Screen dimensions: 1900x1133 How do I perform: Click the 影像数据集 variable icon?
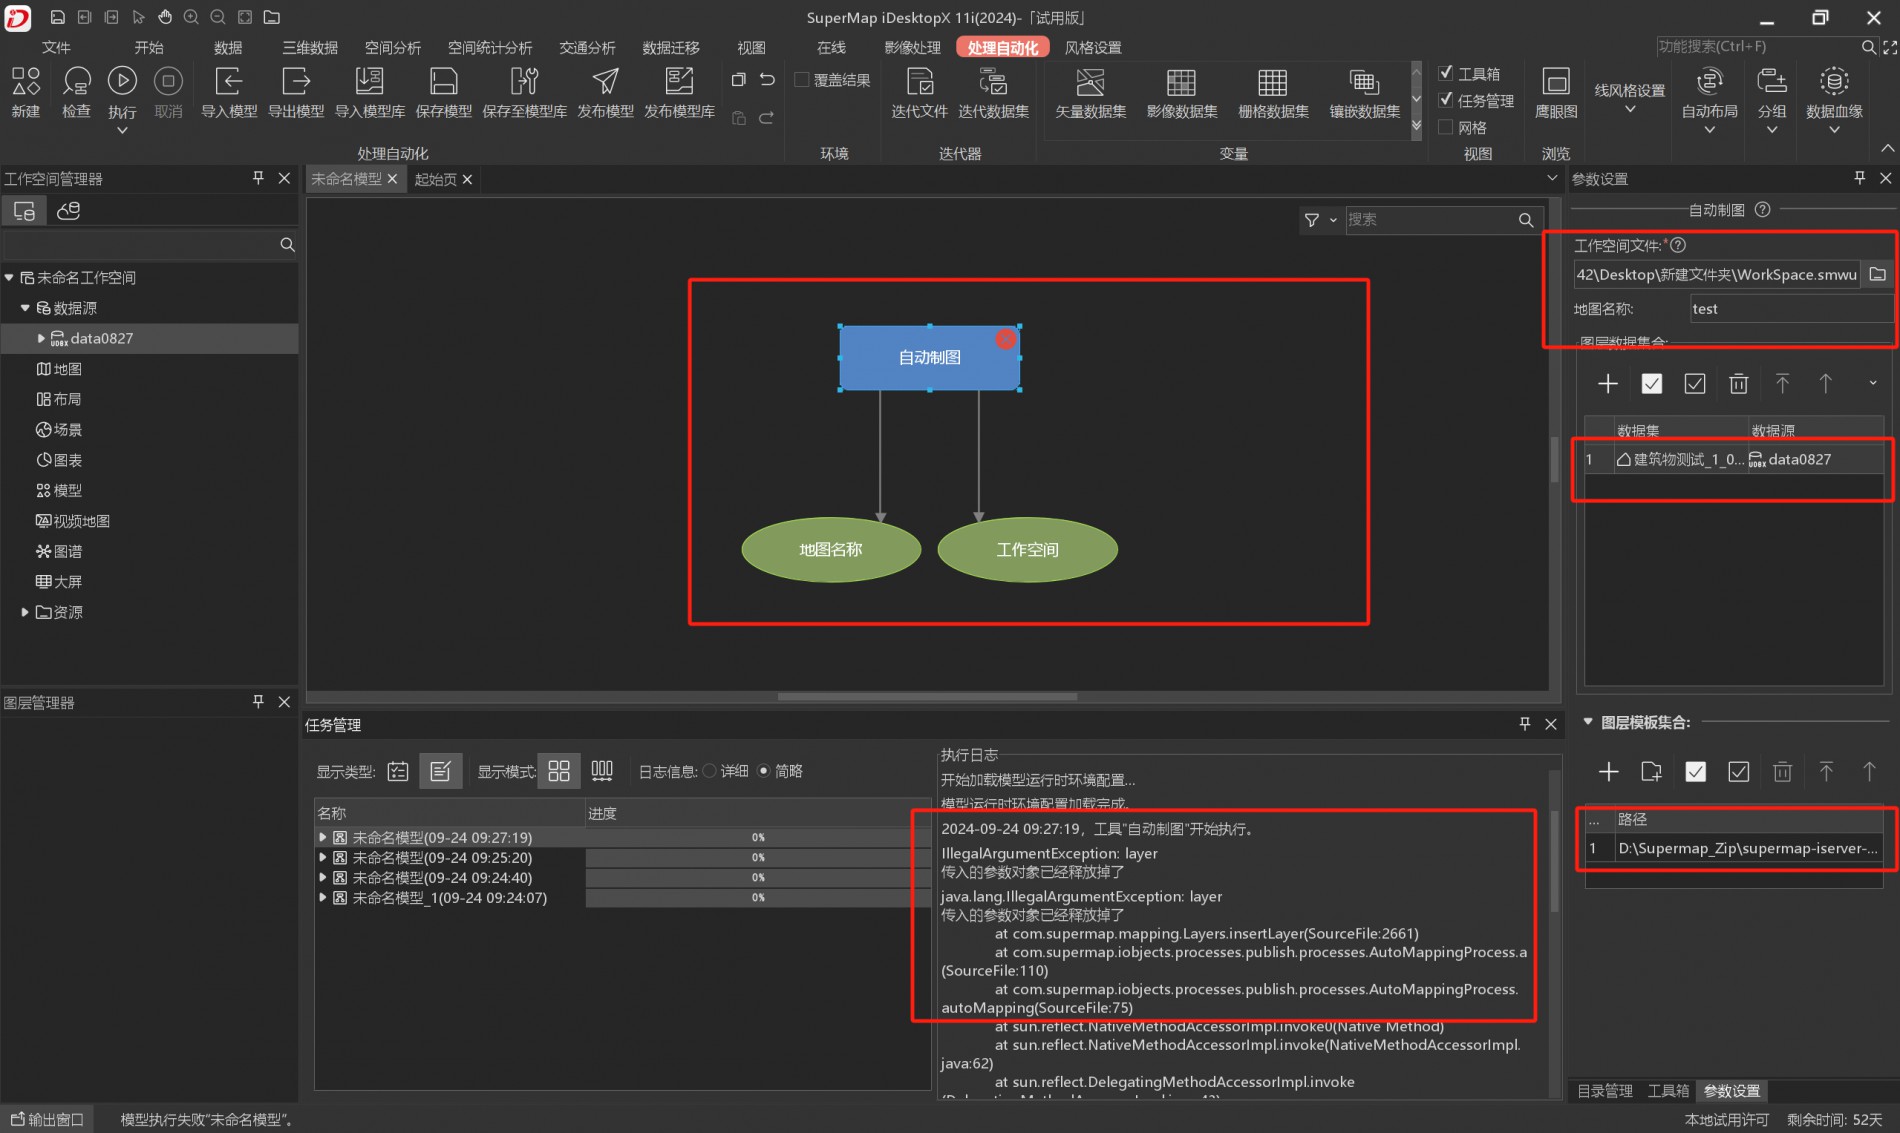coord(1181,82)
